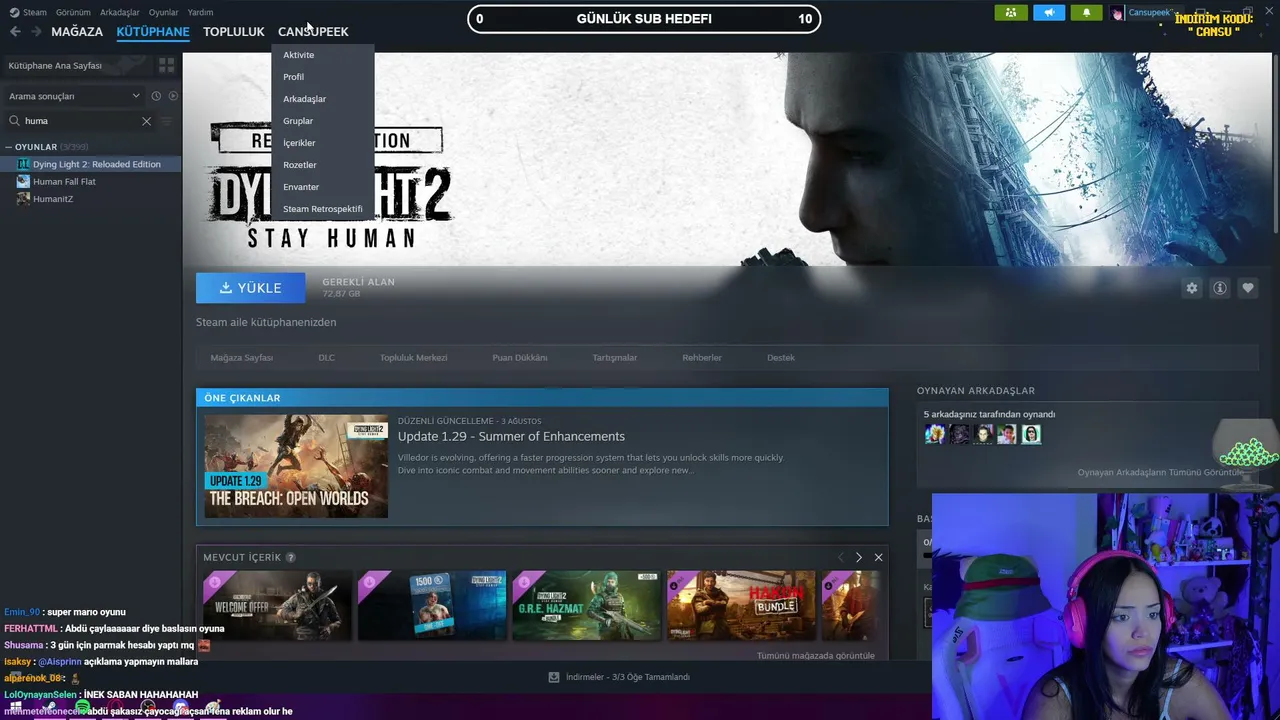The width and height of the screenshot is (1280, 720).
Task: Open Kütüphane Ana Sayfası
Action: 77,65
